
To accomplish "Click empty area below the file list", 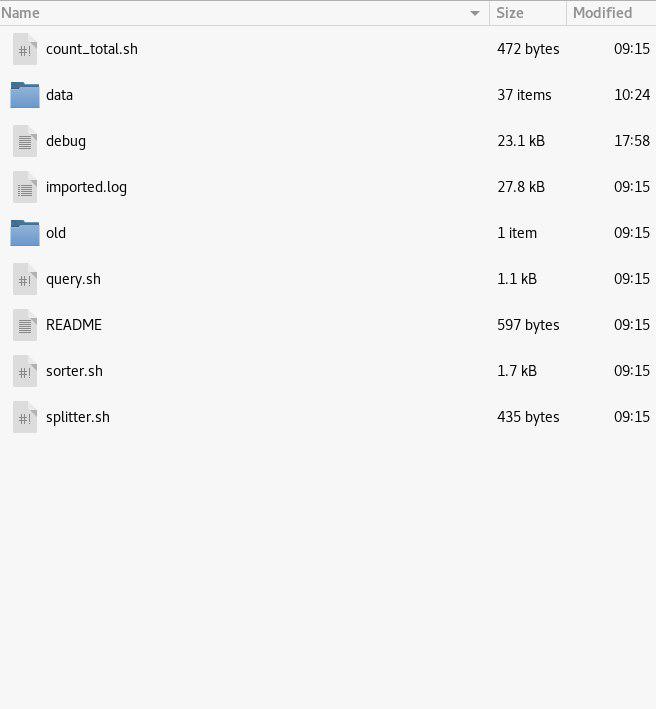I will point(328,570).
